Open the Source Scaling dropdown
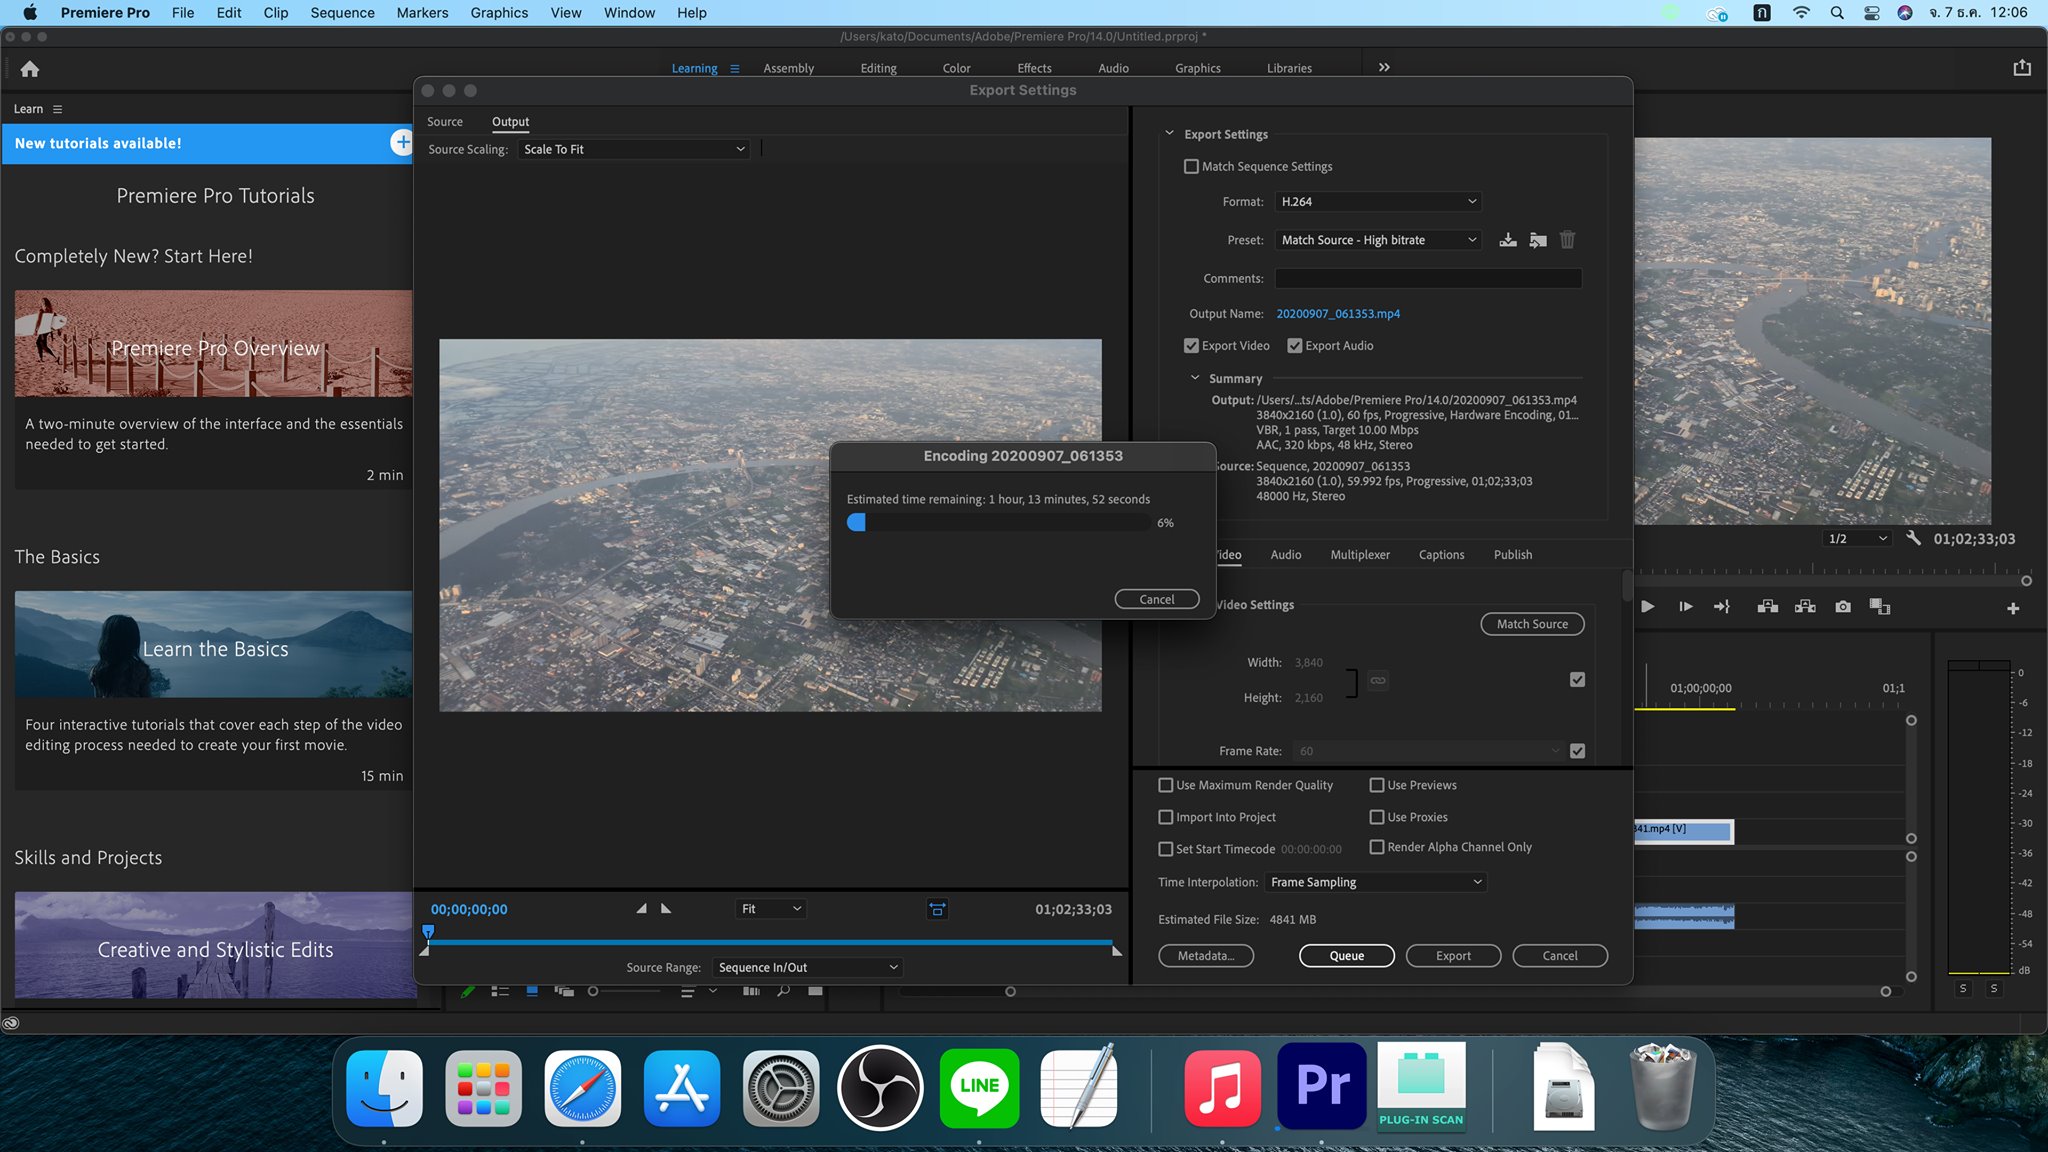Viewport: 2048px width, 1152px height. pos(634,149)
